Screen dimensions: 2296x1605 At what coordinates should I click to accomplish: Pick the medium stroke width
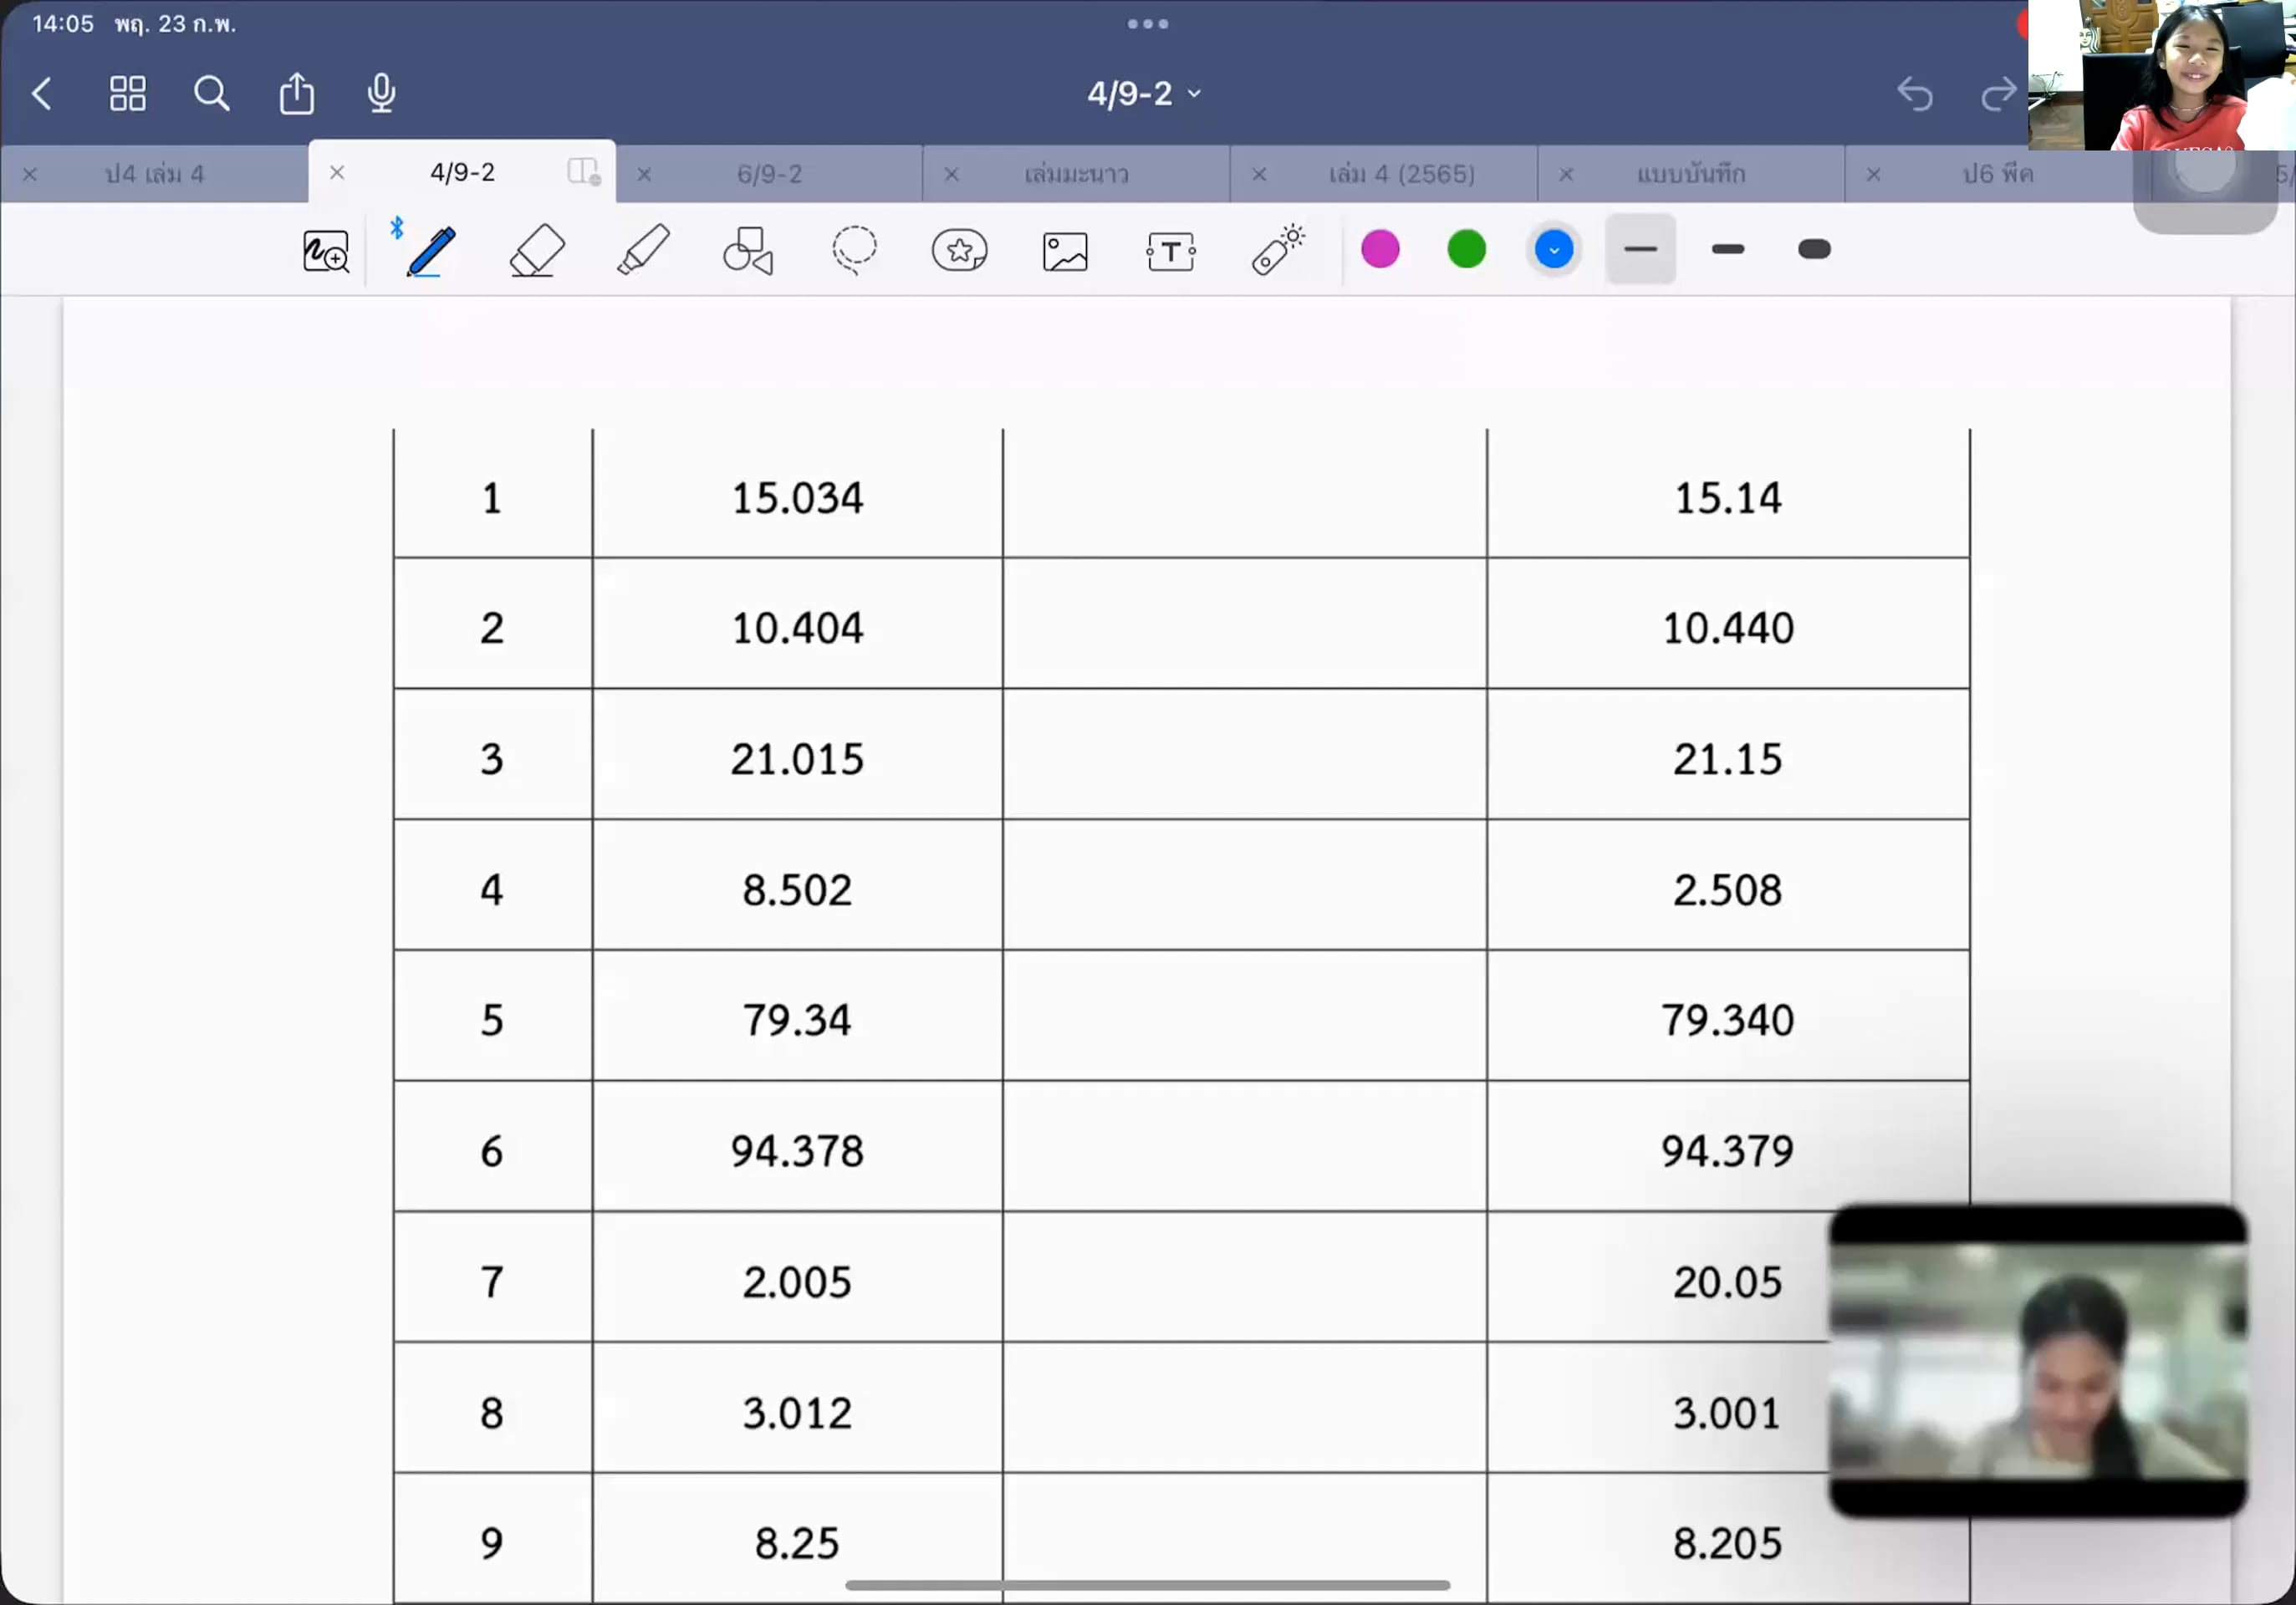[1727, 249]
